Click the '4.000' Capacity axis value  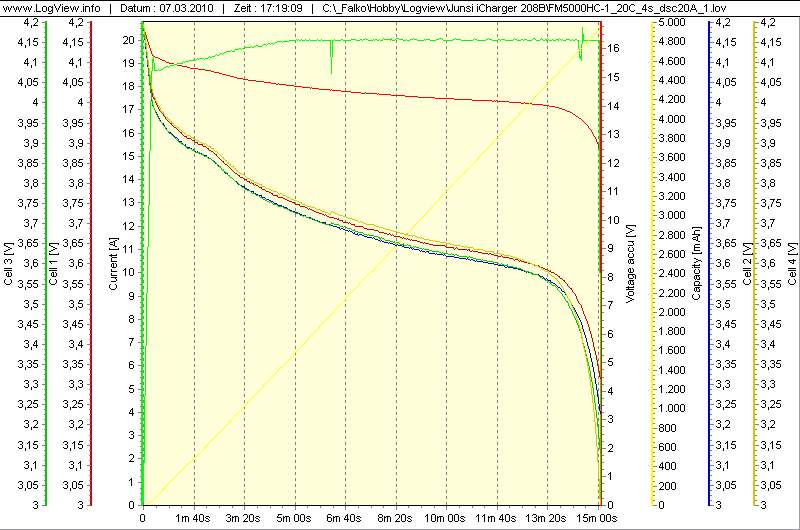point(672,119)
